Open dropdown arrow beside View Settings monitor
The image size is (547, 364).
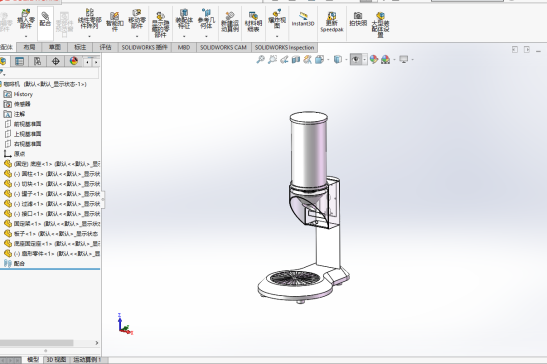[x=413, y=60]
